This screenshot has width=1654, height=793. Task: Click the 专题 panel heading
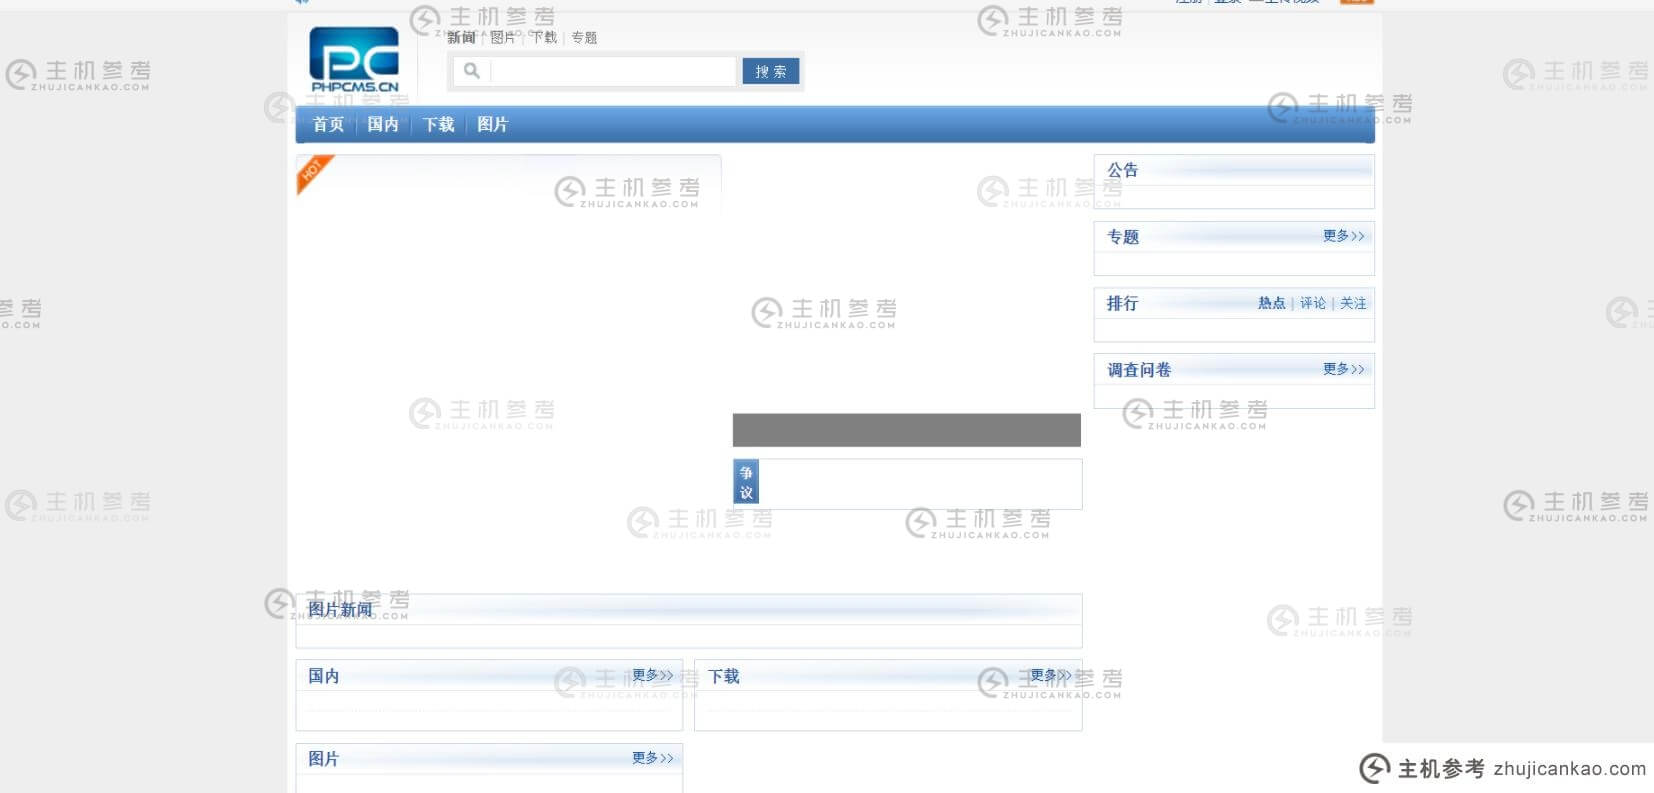pyautogui.click(x=1123, y=237)
